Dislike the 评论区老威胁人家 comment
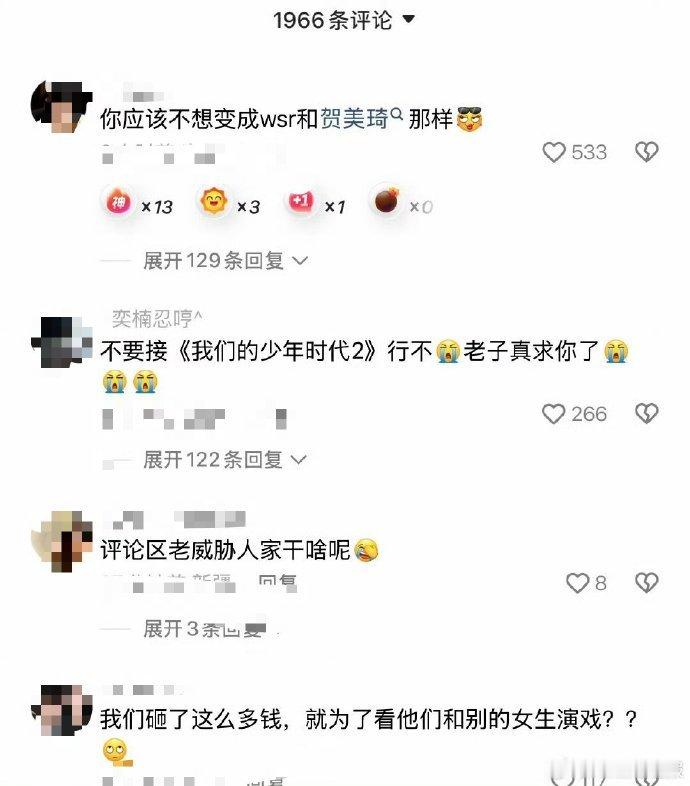690x786 pixels. click(647, 583)
